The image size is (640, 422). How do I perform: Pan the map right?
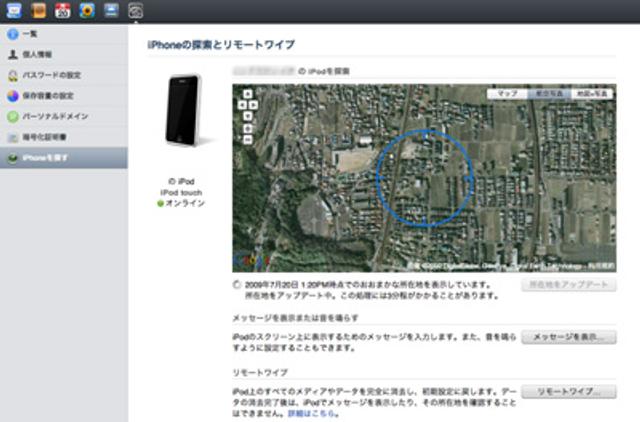click(253, 105)
